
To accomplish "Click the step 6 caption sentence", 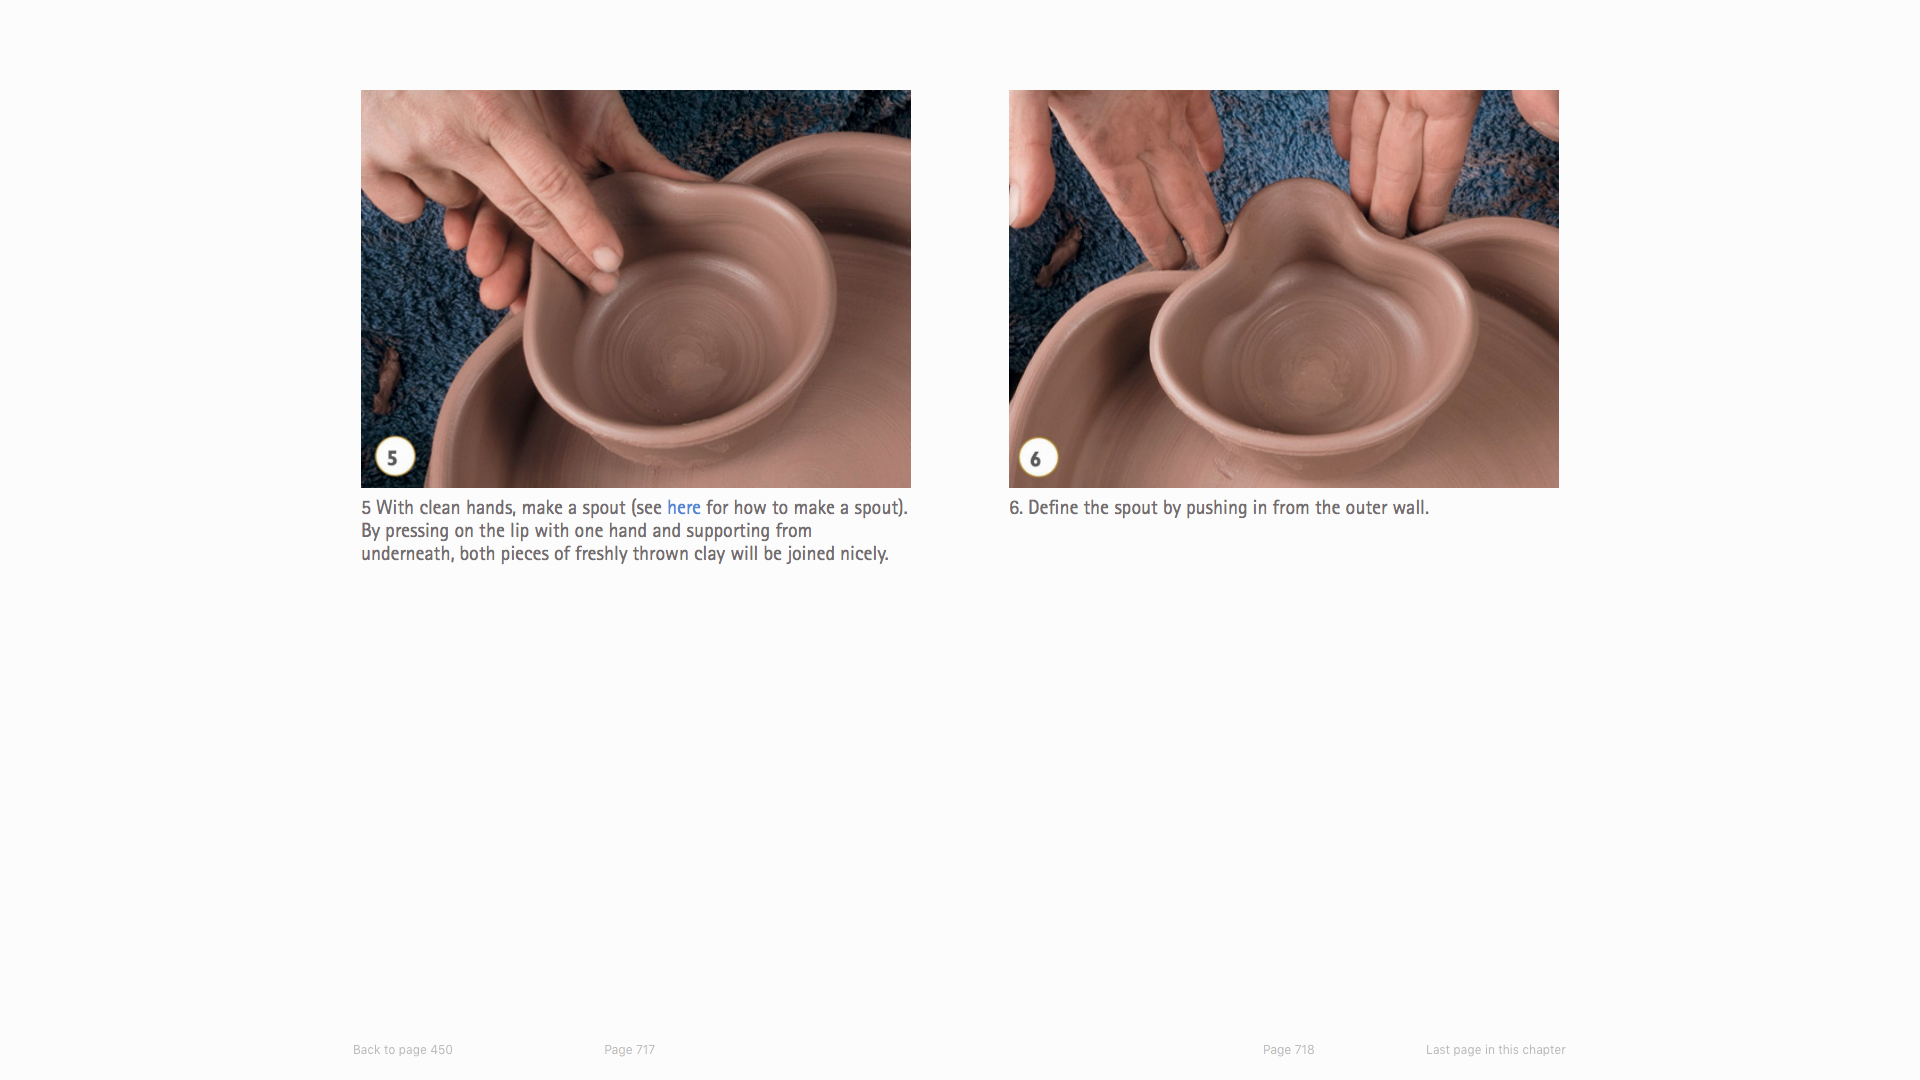I will click(1219, 508).
